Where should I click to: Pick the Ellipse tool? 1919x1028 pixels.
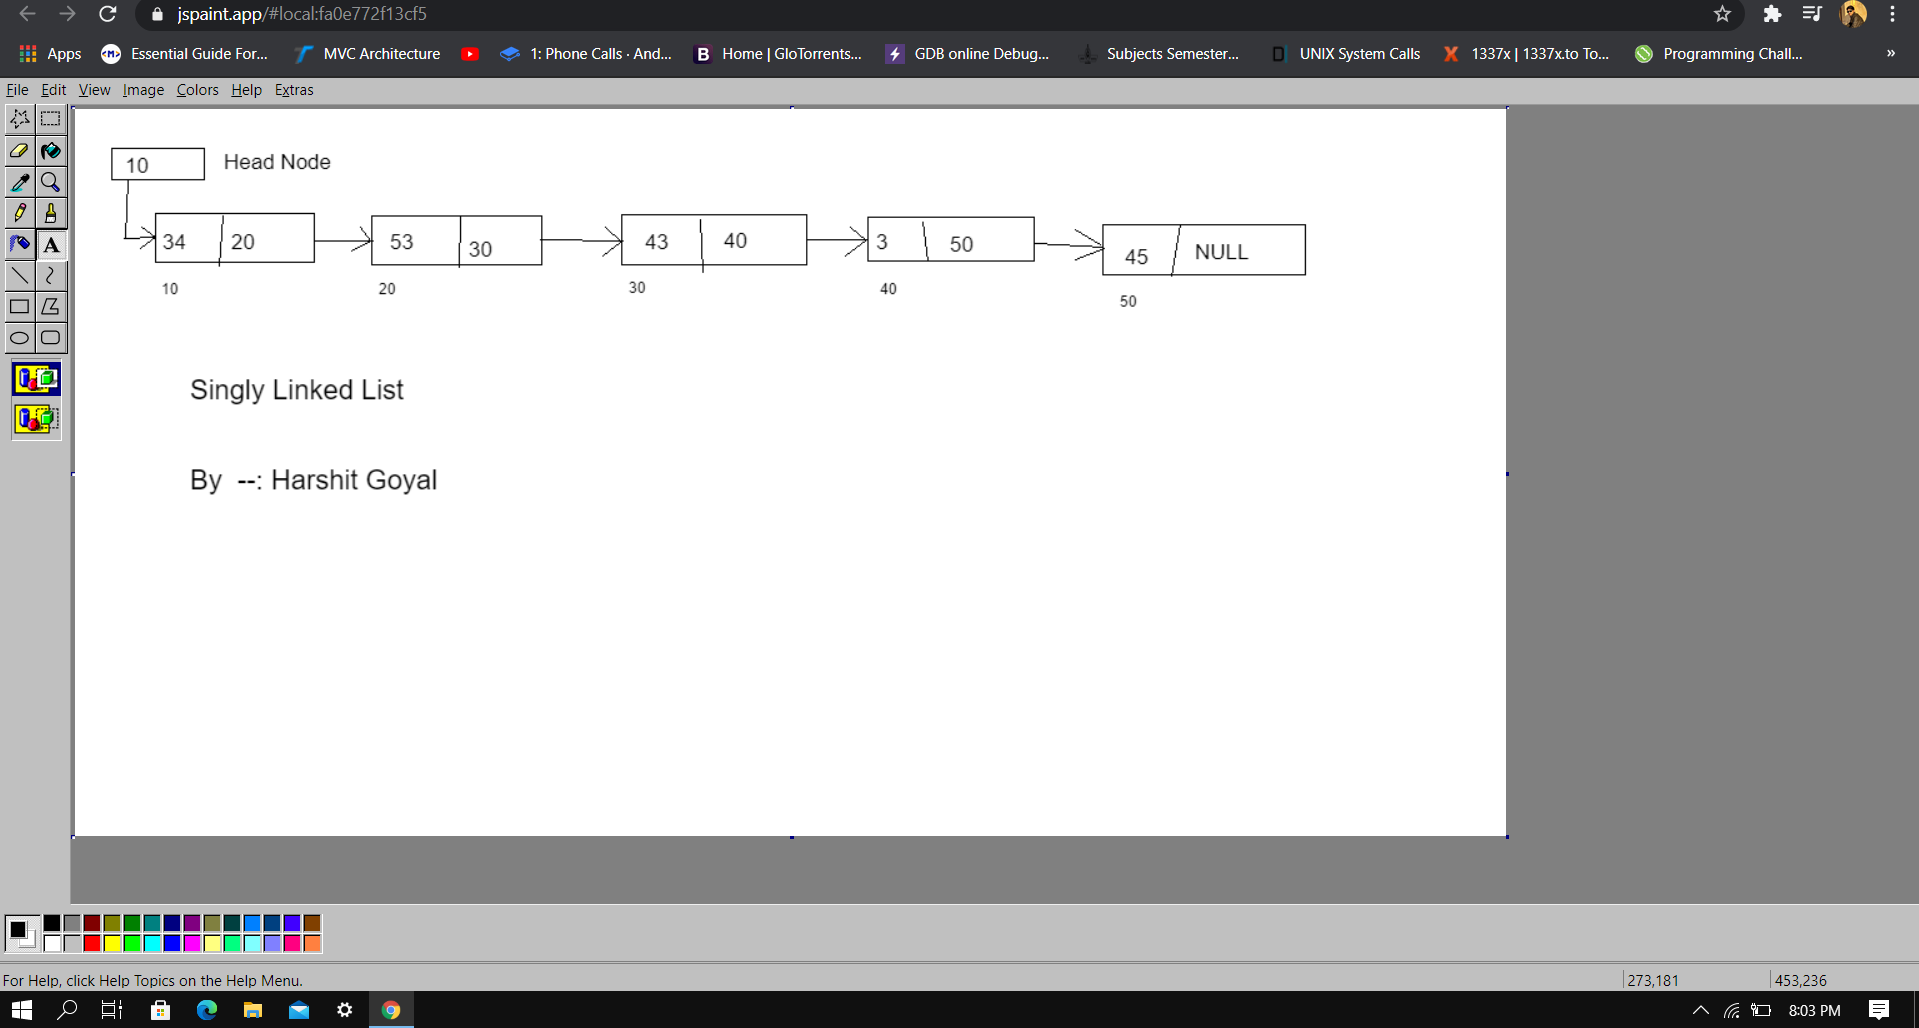click(x=20, y=338)
